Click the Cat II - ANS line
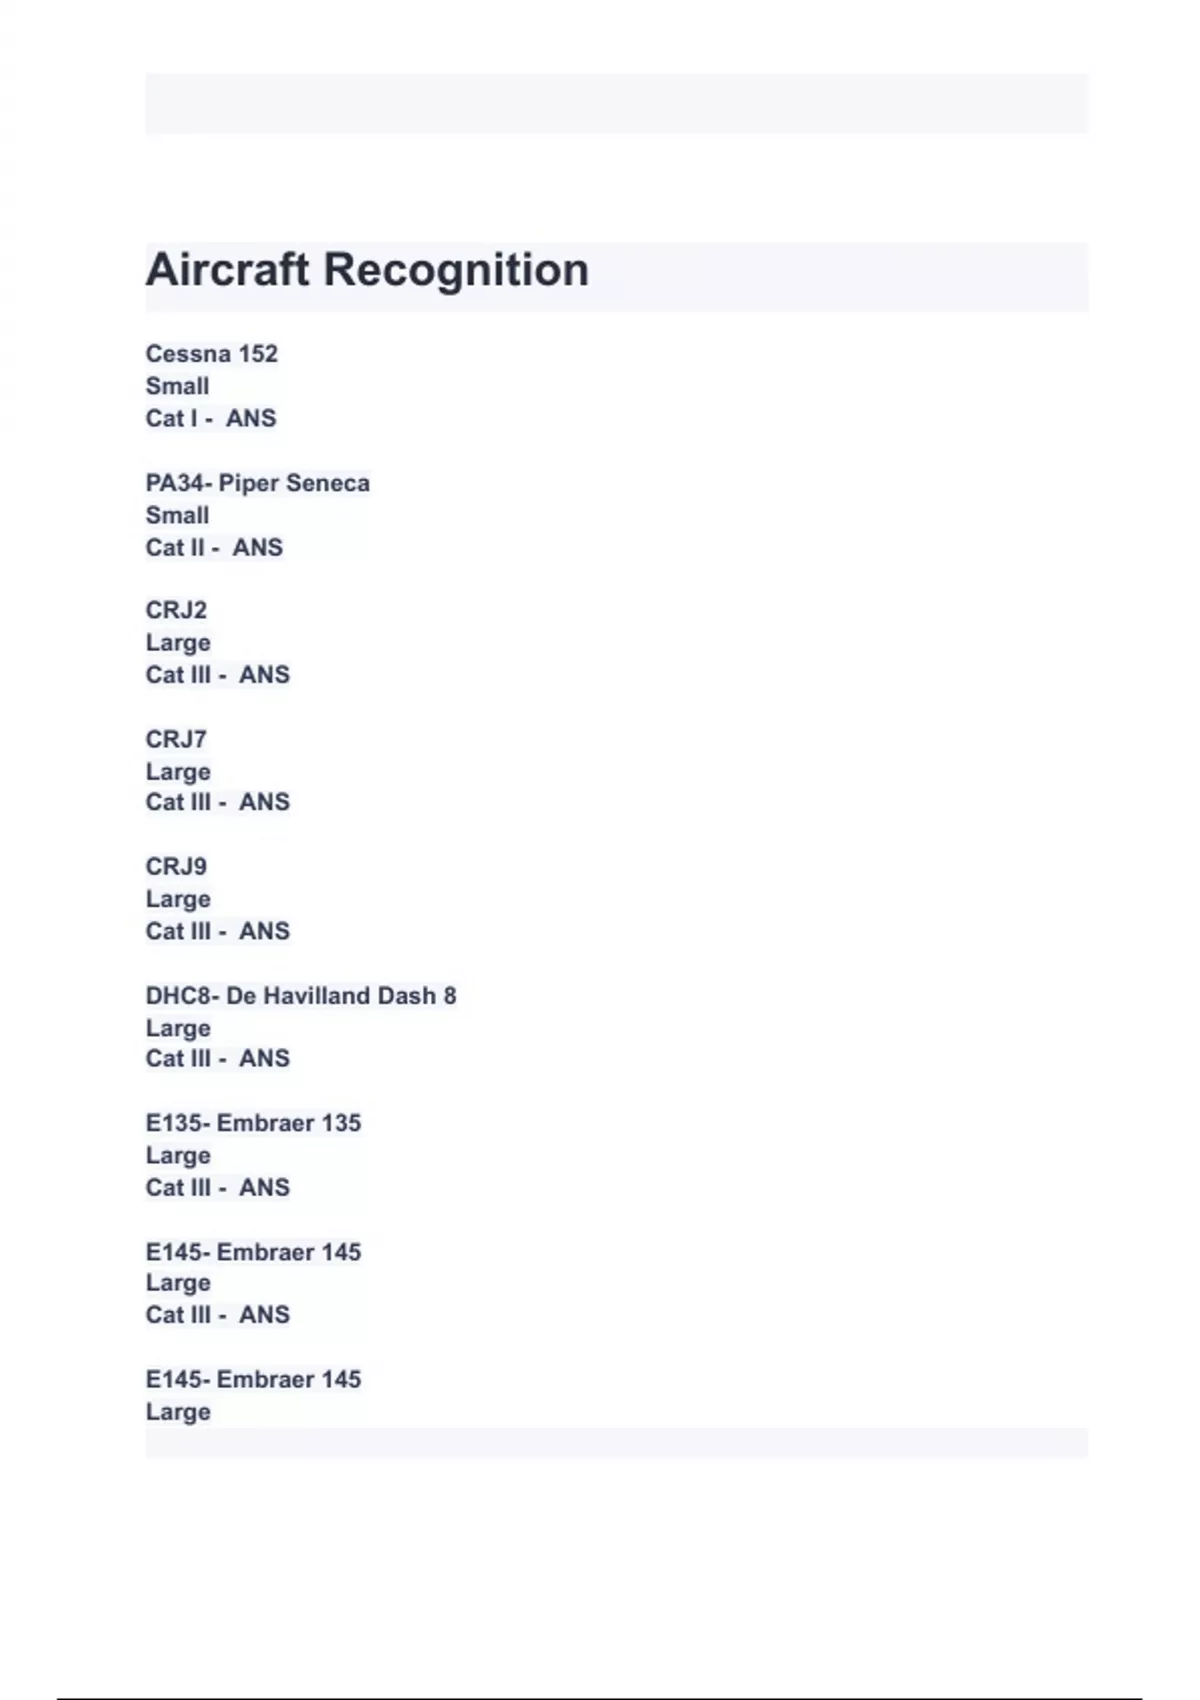 214,547
